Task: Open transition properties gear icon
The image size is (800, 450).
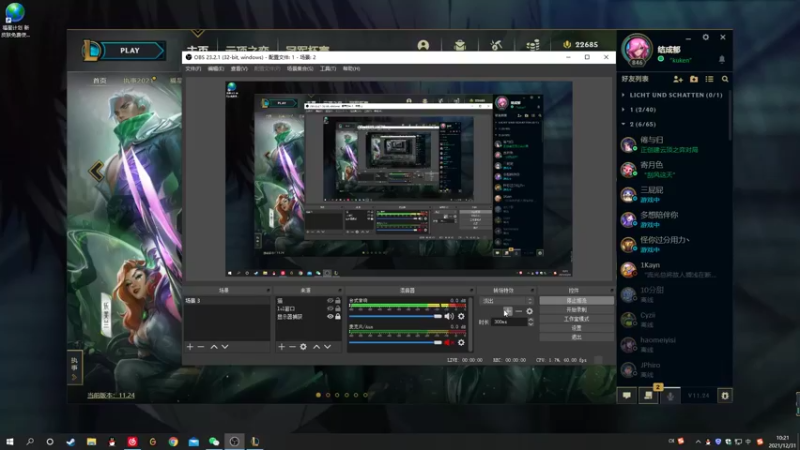Action: pos(530,311)
